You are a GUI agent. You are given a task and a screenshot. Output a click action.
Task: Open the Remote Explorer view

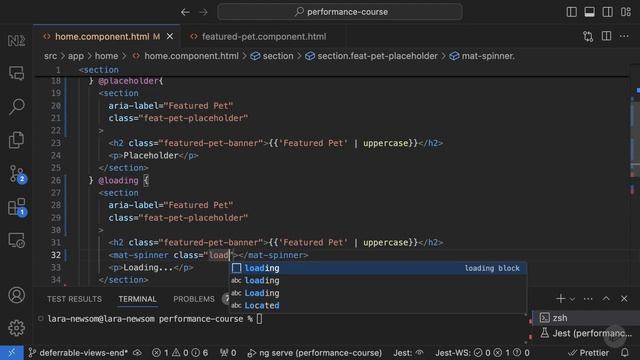pos(16,240)
